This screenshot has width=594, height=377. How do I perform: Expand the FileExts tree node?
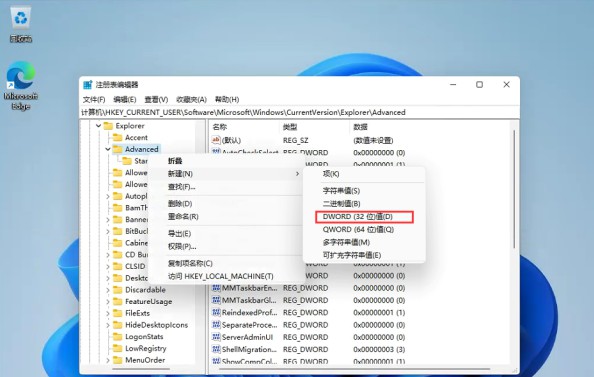(108, 313)
